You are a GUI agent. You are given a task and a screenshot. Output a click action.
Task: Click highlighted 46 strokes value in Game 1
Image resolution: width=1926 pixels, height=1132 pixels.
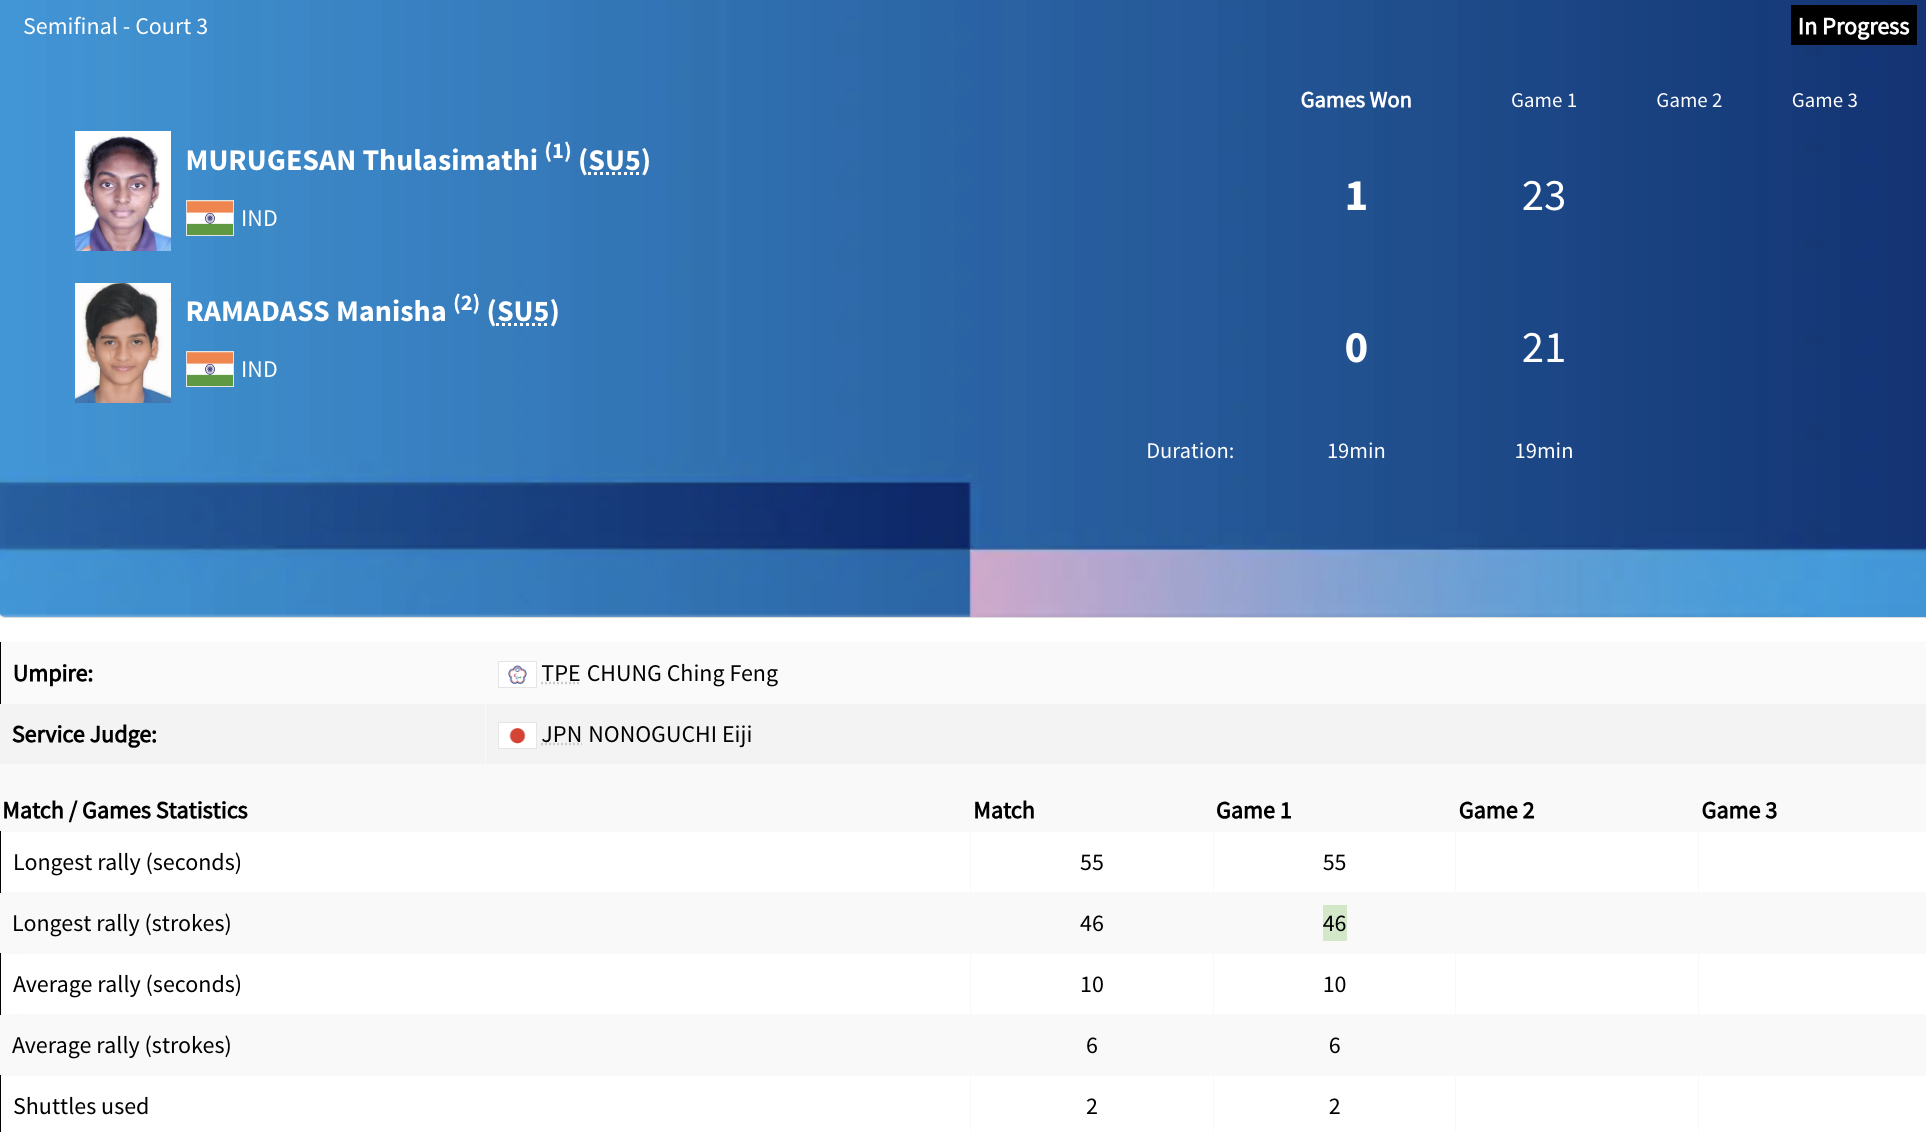[x=1334, y=923]
